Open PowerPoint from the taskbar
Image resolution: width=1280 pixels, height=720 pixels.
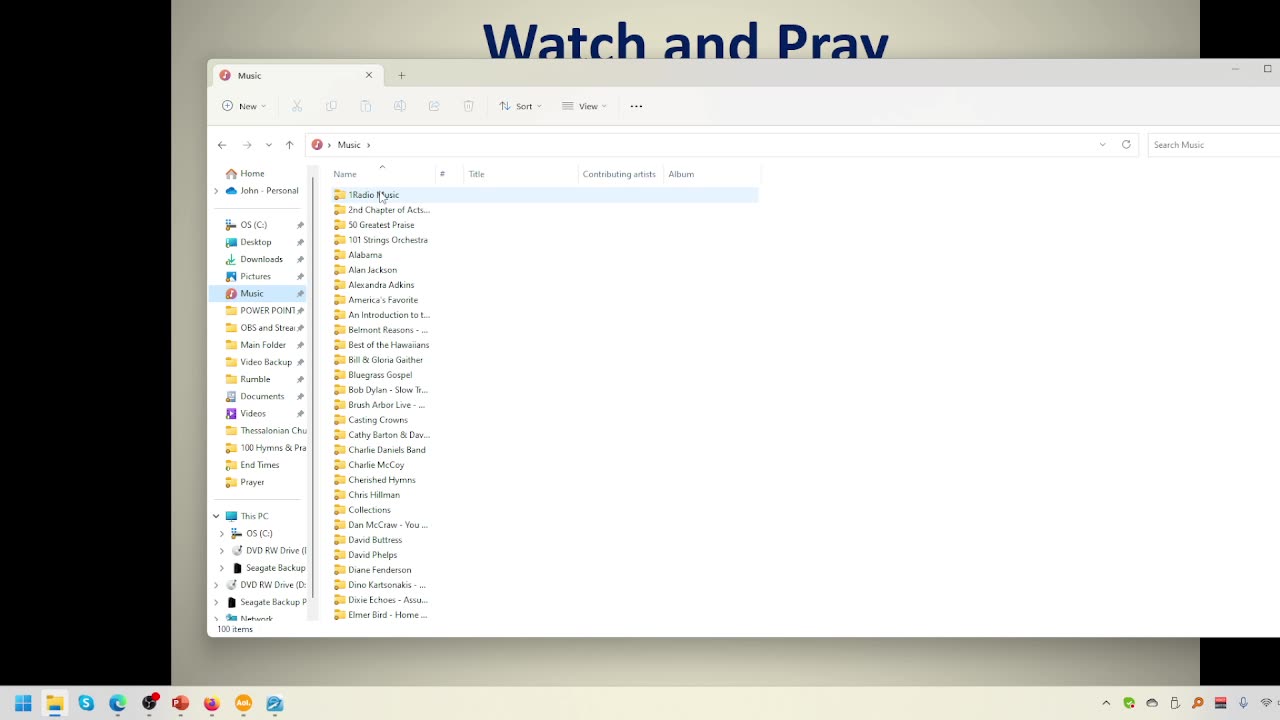click(180, 704)
